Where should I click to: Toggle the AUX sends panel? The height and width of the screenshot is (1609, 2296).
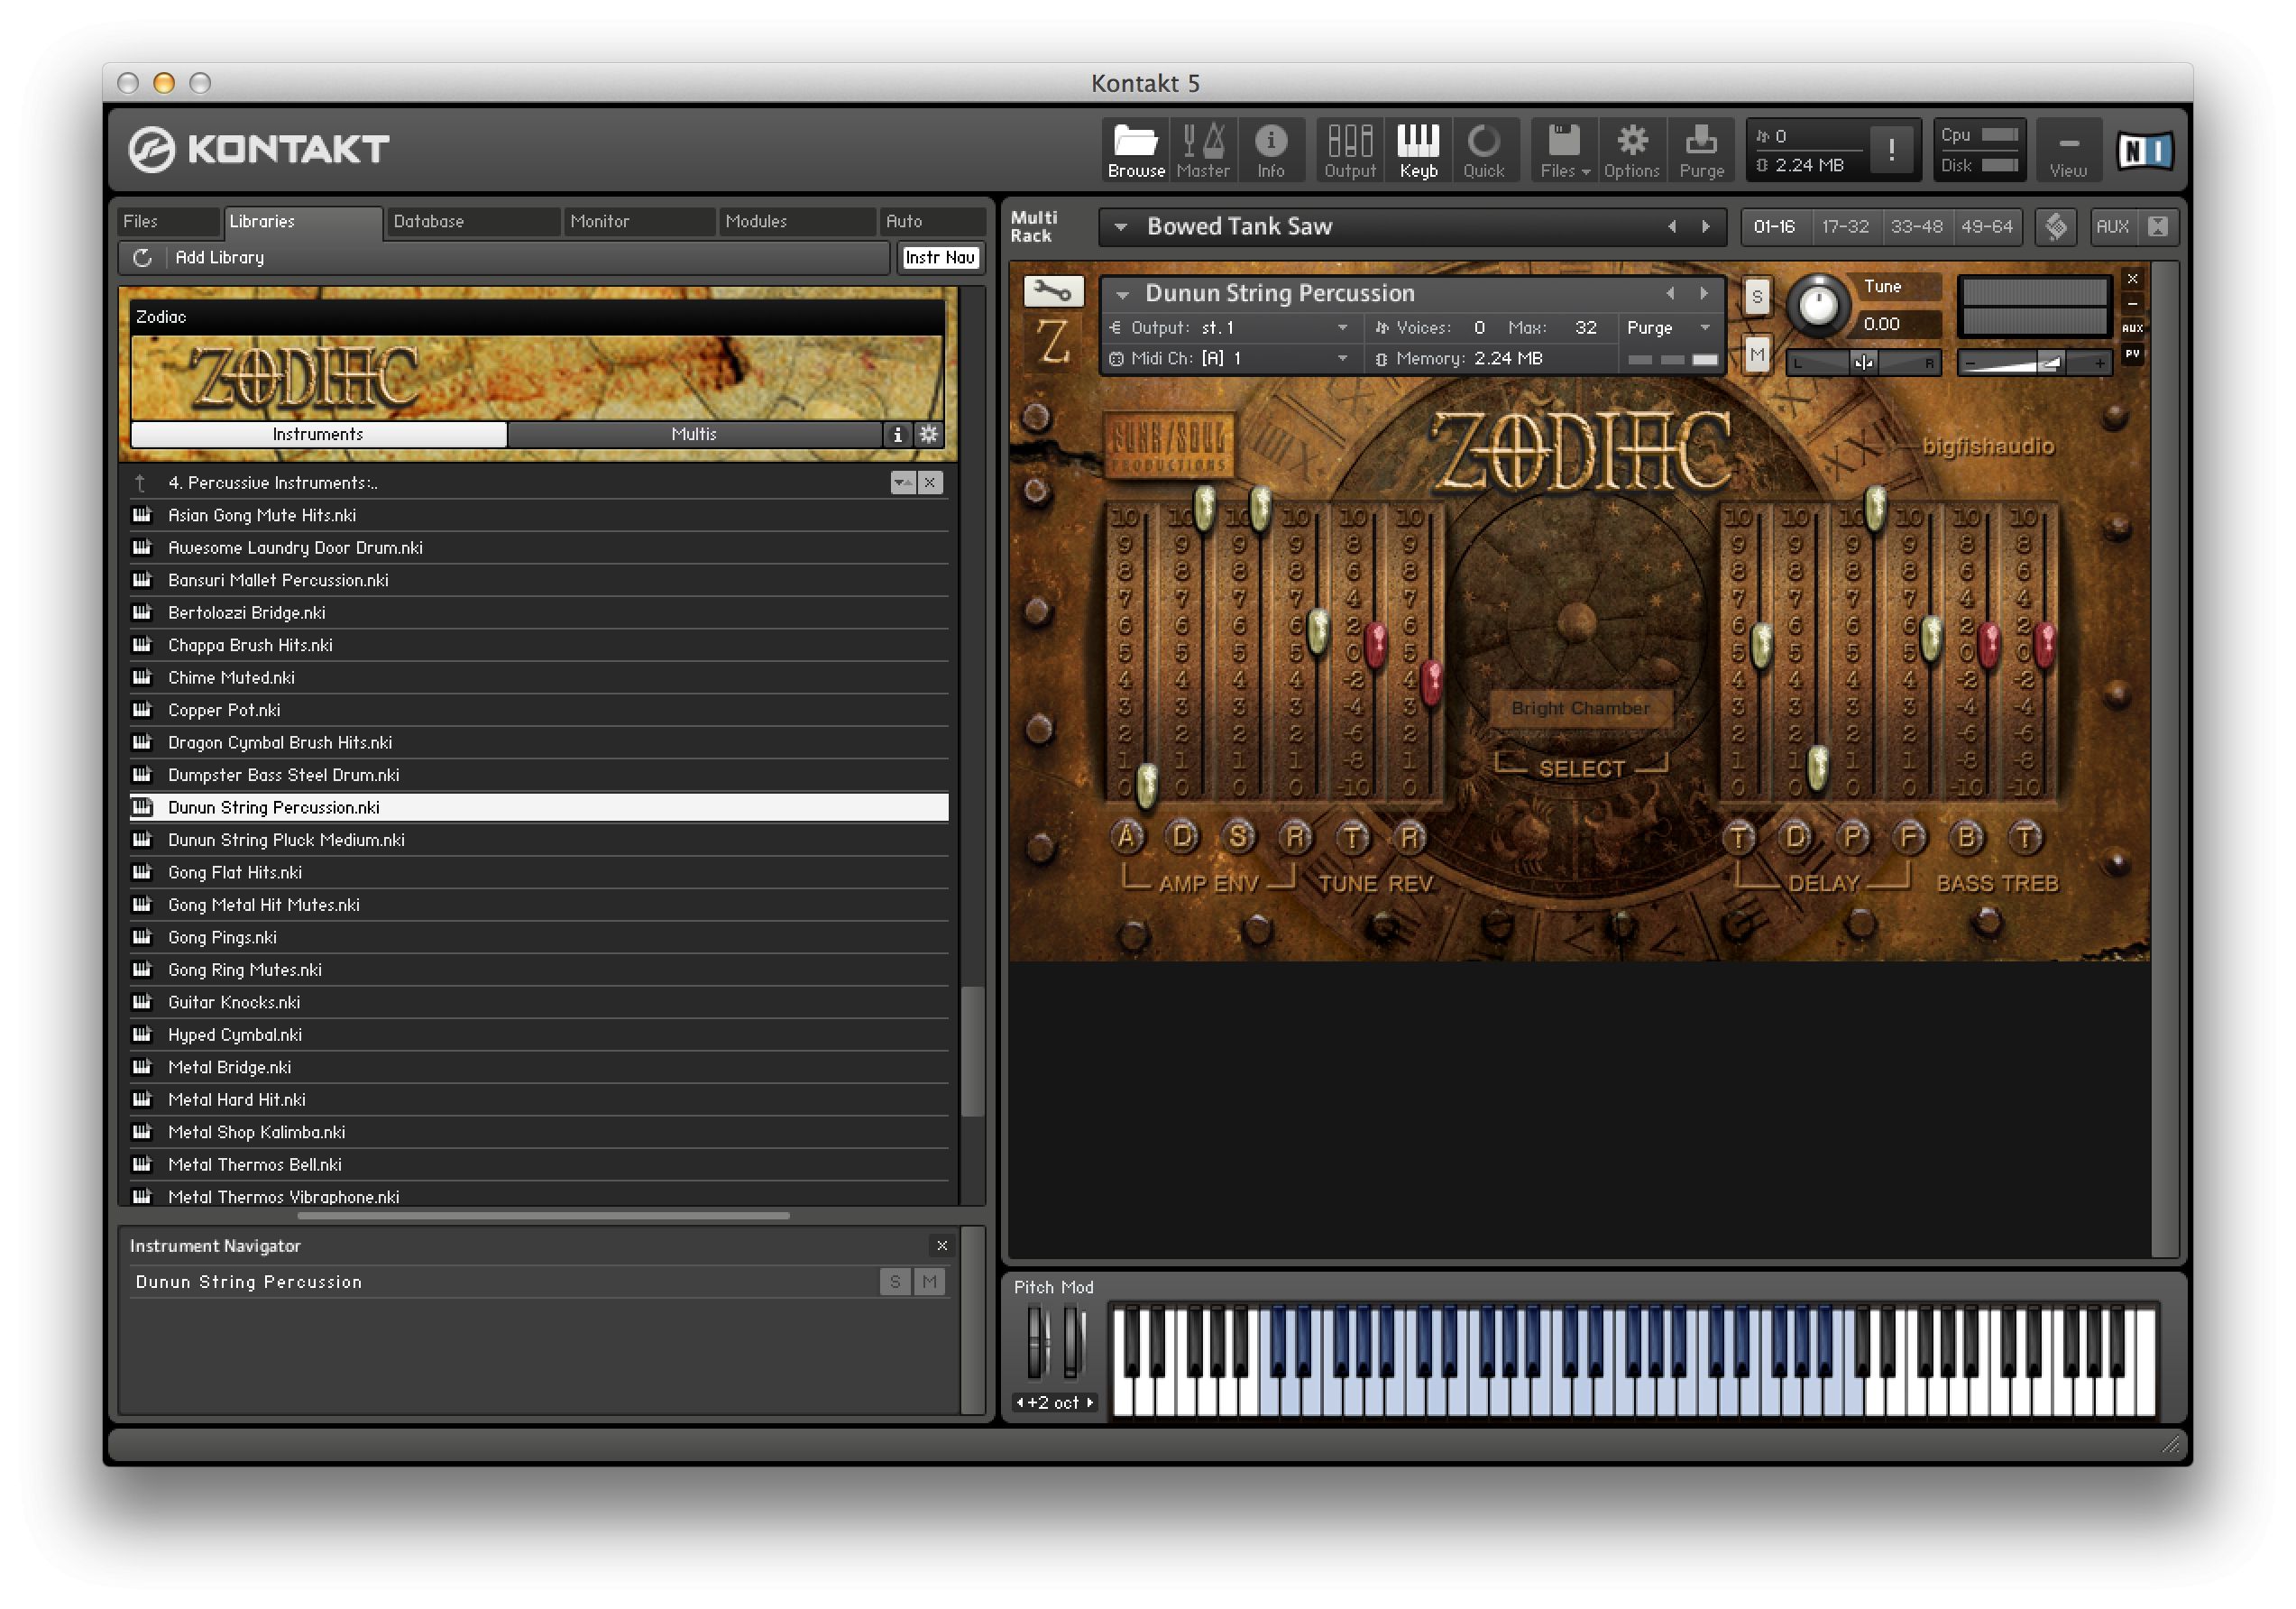pos(2111,227)
